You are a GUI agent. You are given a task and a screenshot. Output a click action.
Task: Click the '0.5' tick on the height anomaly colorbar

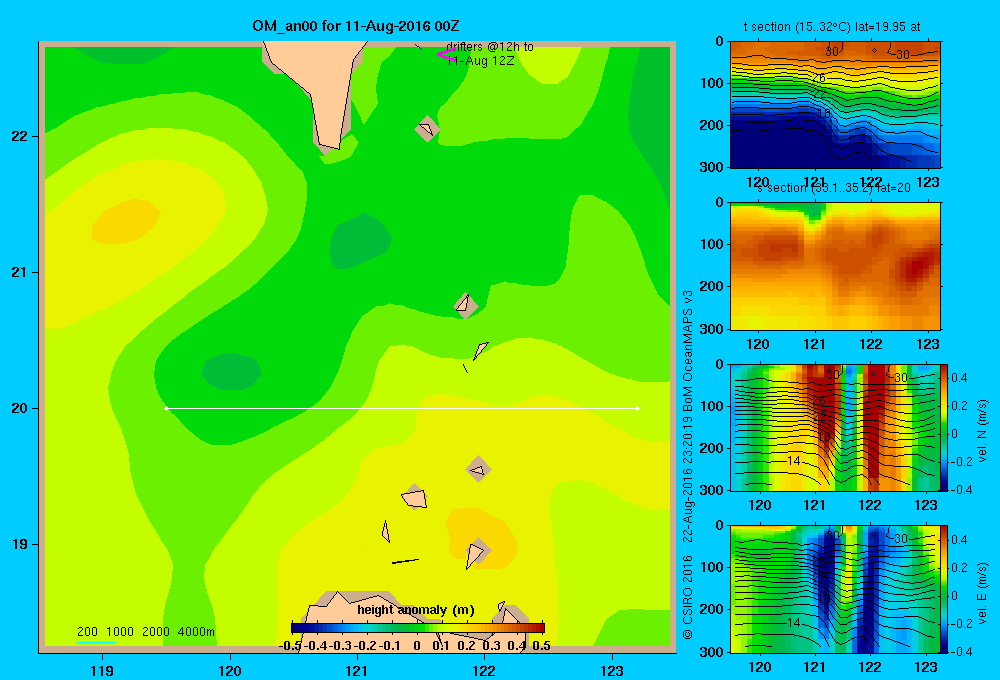[541, 646]
